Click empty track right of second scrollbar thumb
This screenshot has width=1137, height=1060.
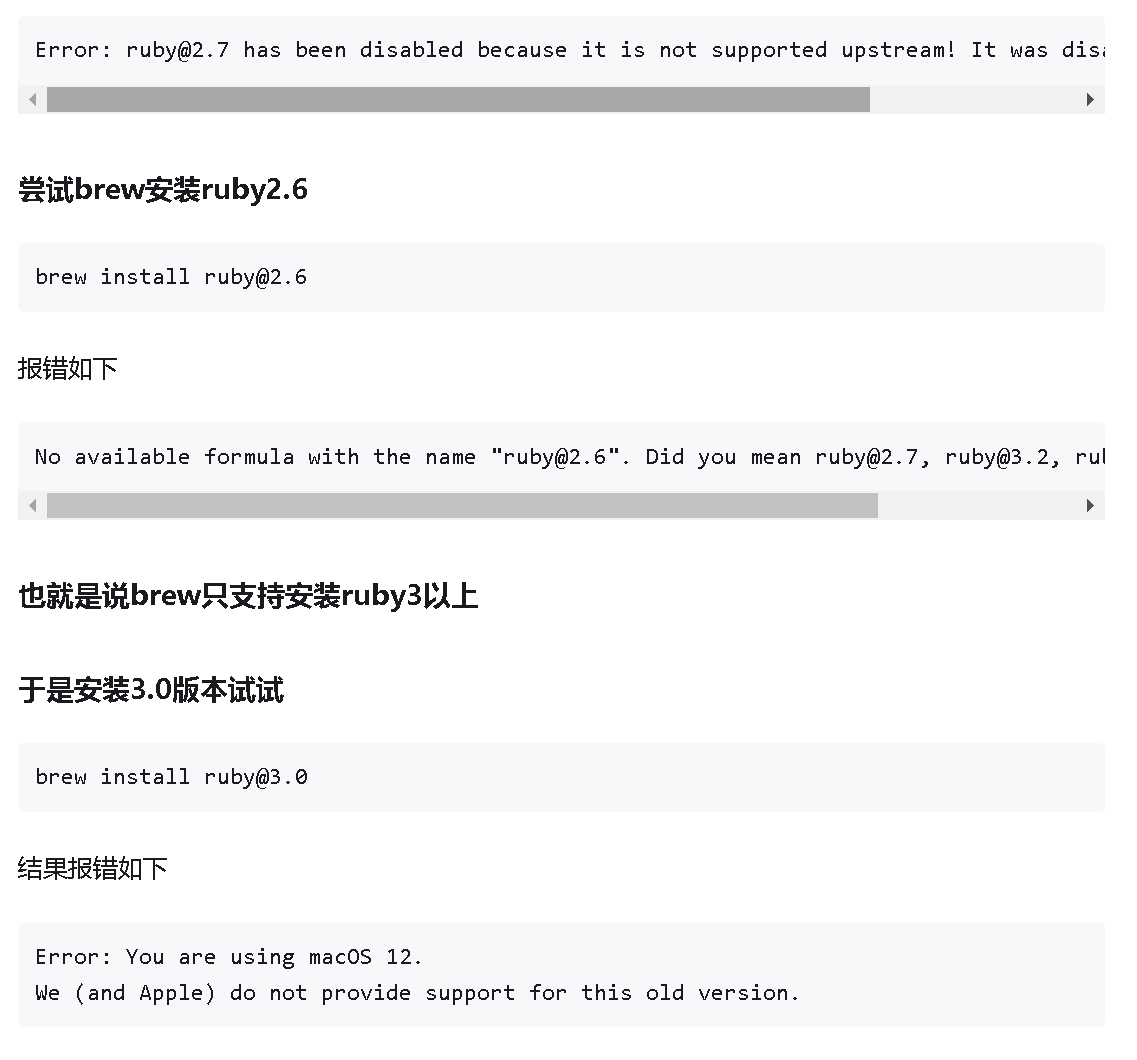point(977,506)
